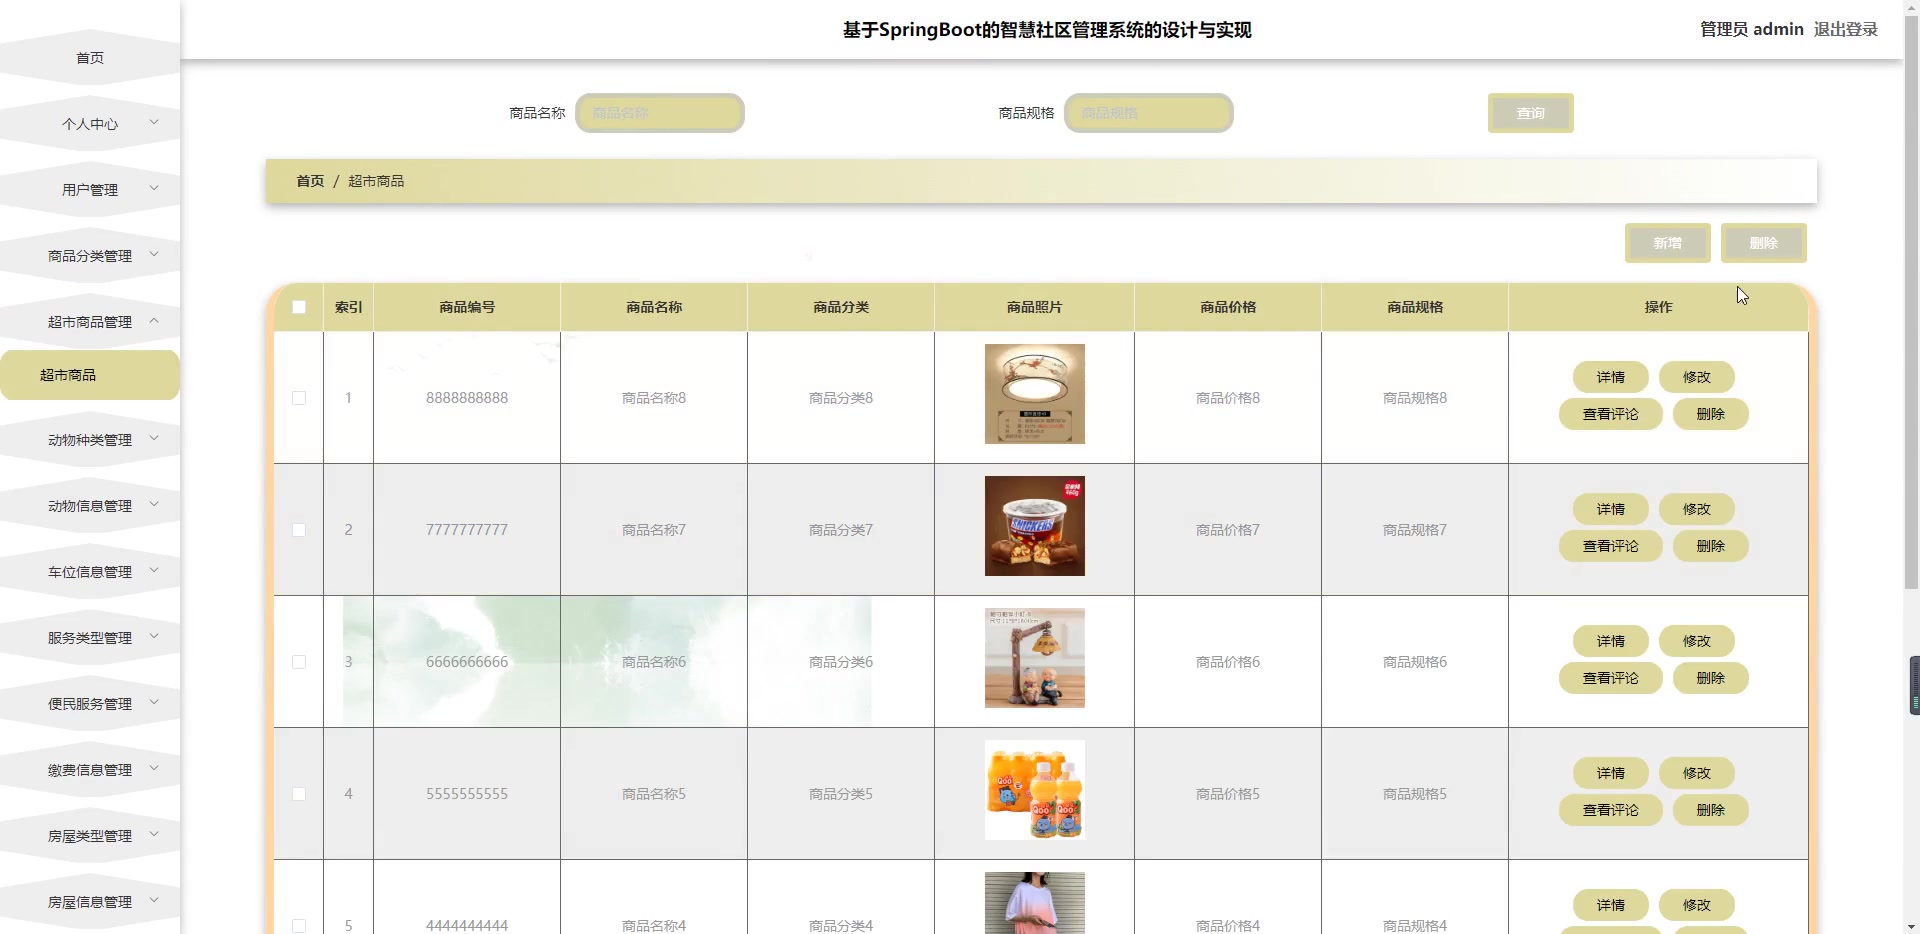Click the 商品价格 column header
Image resolution: width=1920 pixels, height=934 pixels.
(x=1228, y=307)
